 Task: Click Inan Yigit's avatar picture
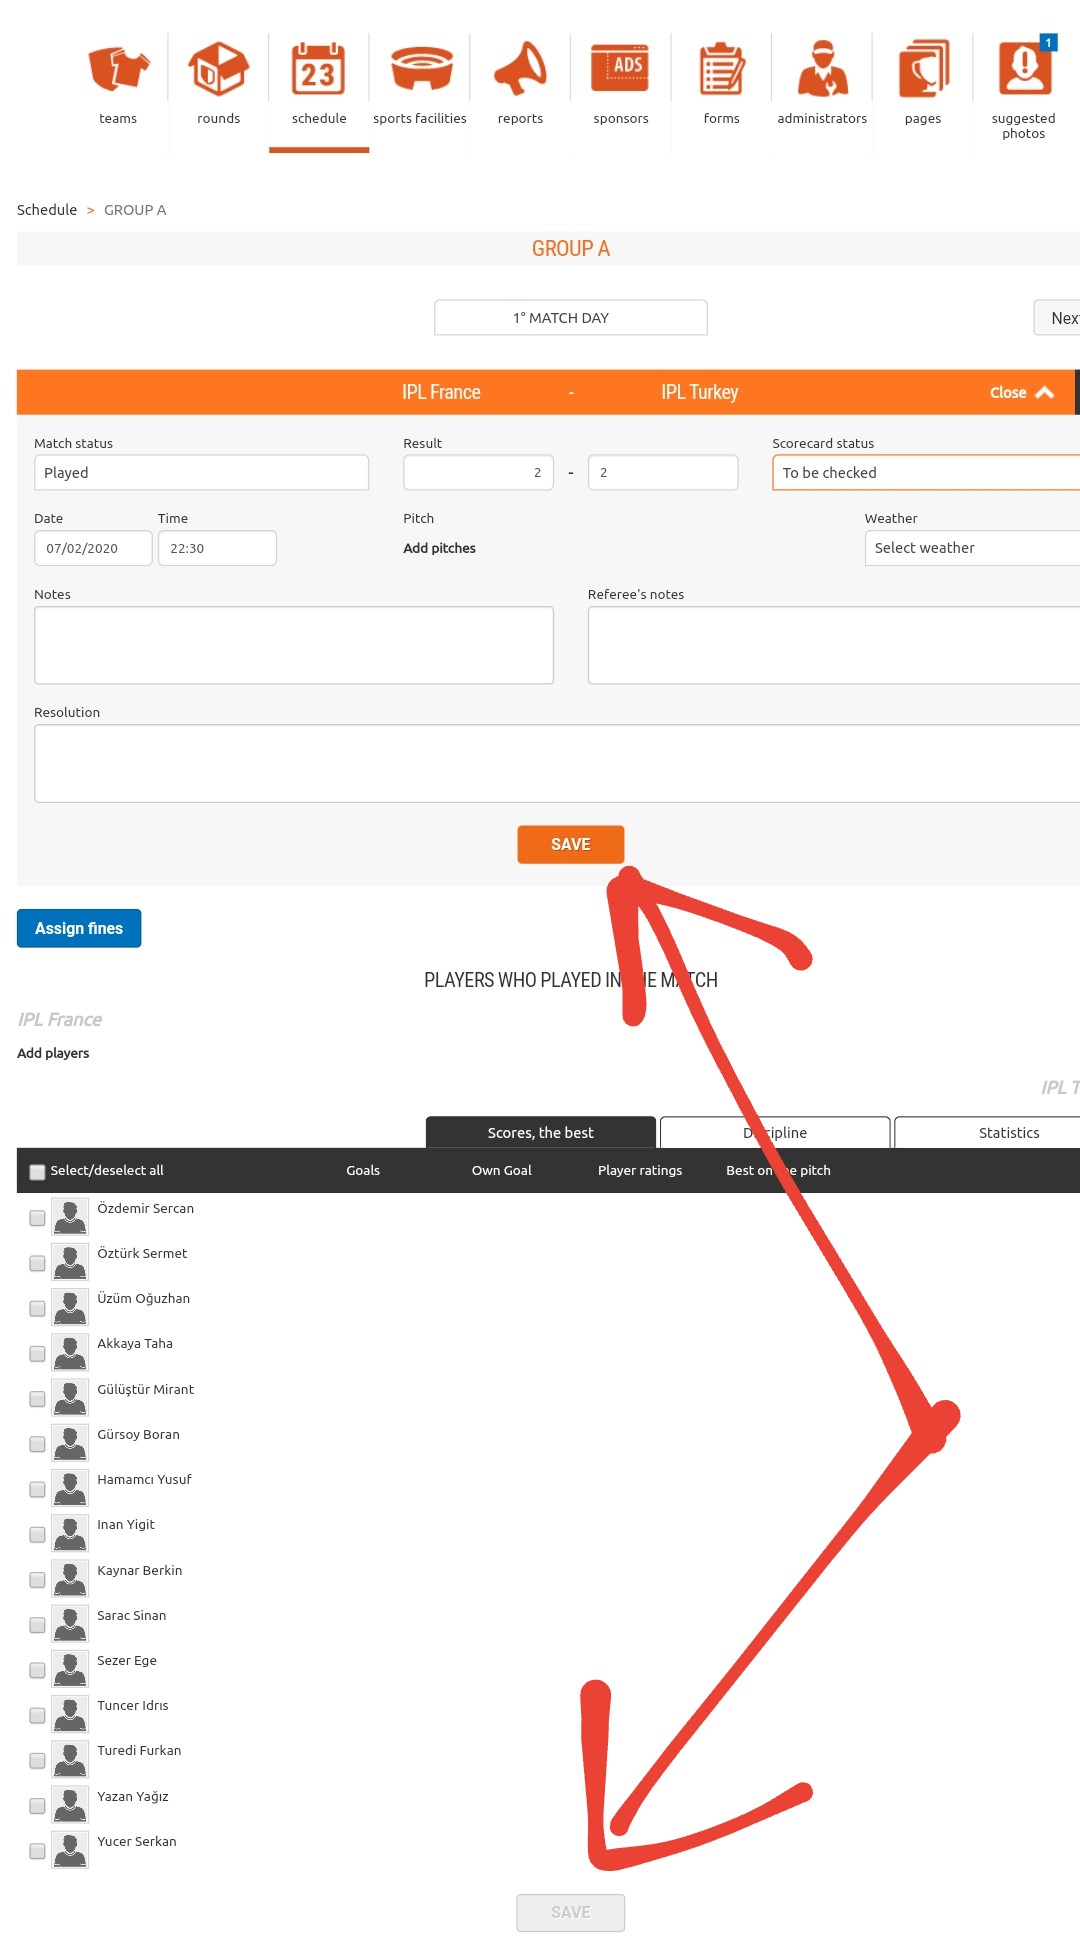(x=70, y=1534)
